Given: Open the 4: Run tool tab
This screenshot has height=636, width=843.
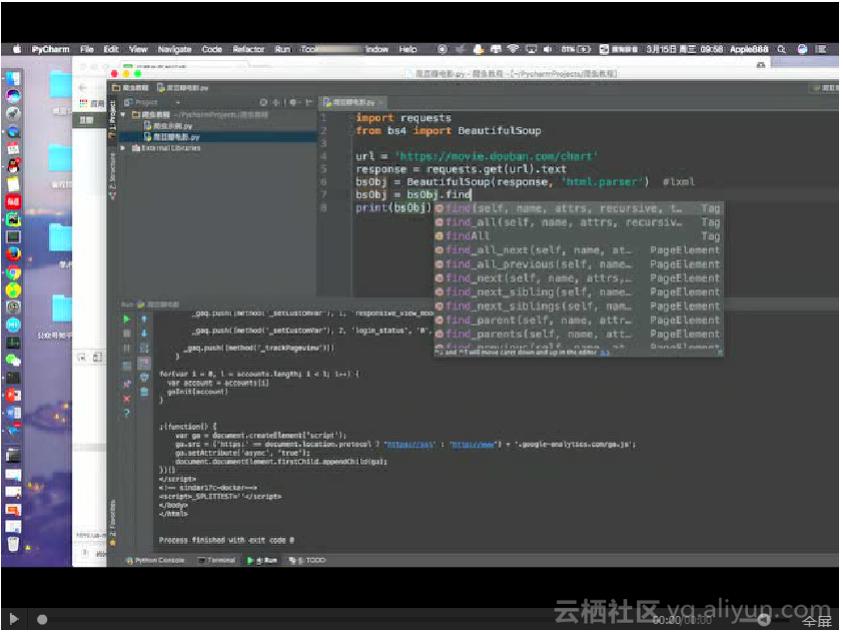Looking at the screenshot, I should [262, 562].
